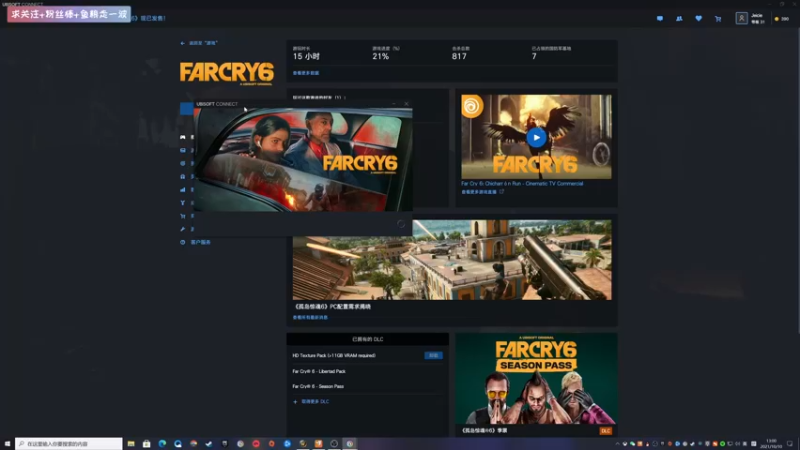View all latest news link

pyautogui.click(x=310, y=317)
